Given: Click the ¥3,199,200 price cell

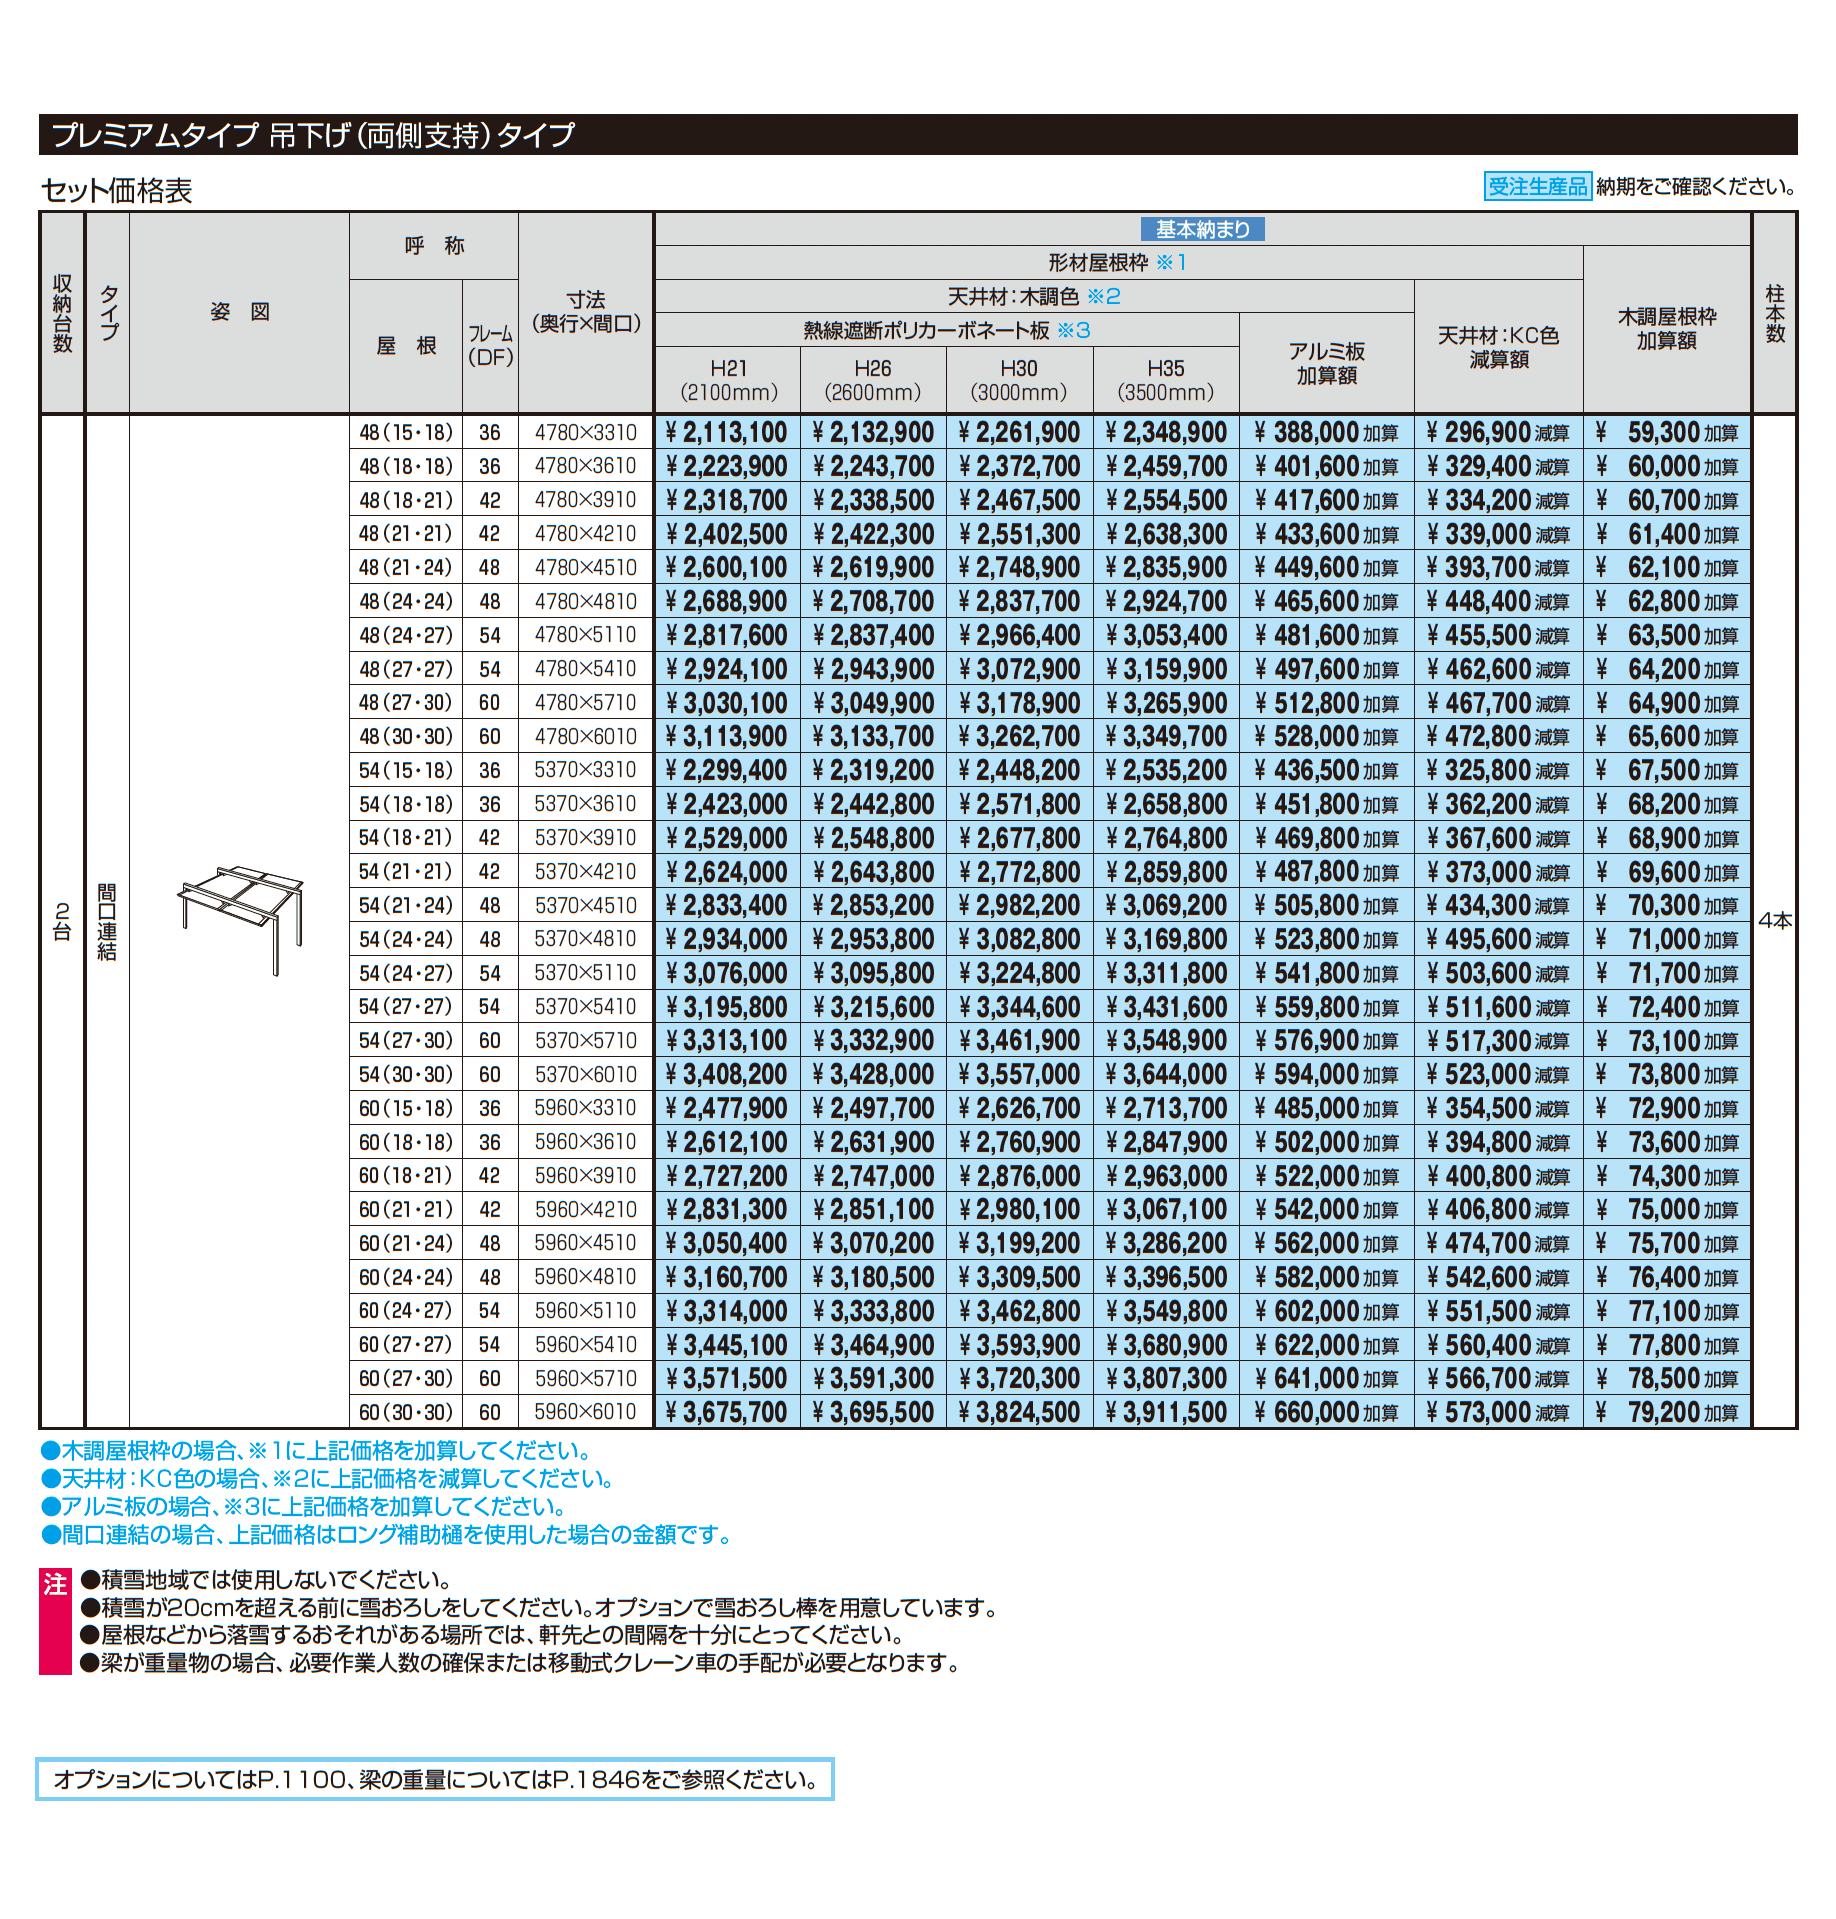Looking at the screenshot, I should (1019, 1243).
